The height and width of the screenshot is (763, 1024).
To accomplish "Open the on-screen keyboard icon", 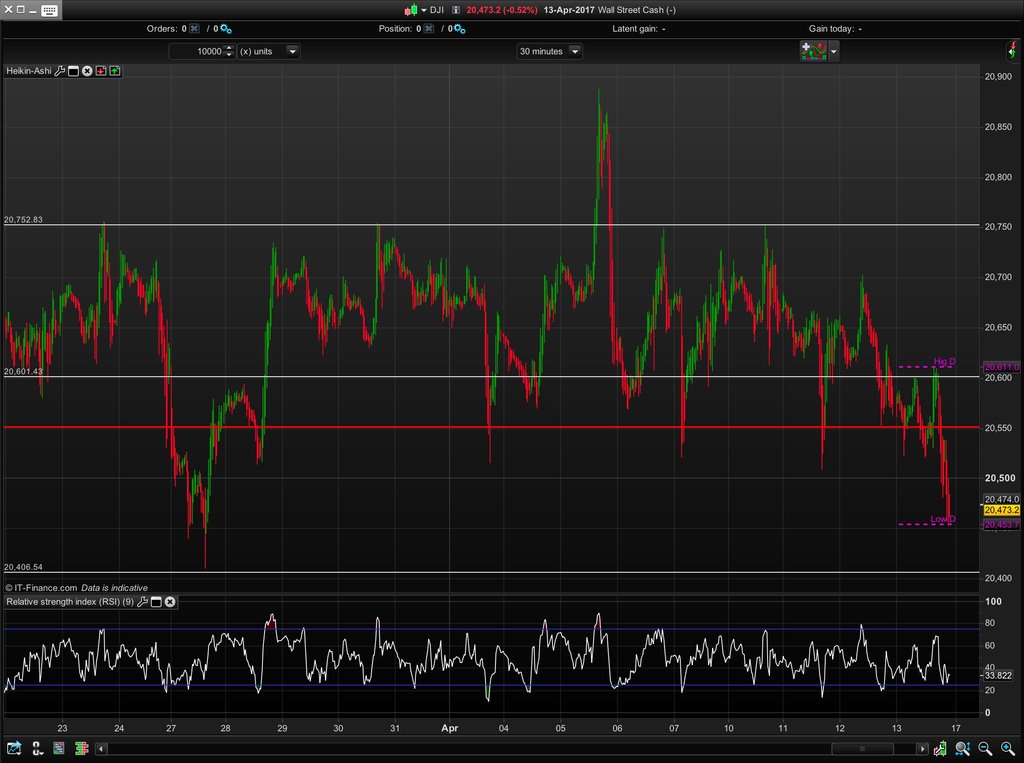I will pyautogui.click(x=49, y=10).
